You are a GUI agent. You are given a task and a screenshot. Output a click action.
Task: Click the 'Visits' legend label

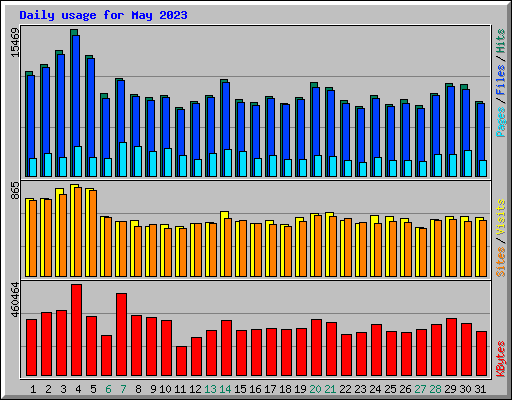pos(501,218)
